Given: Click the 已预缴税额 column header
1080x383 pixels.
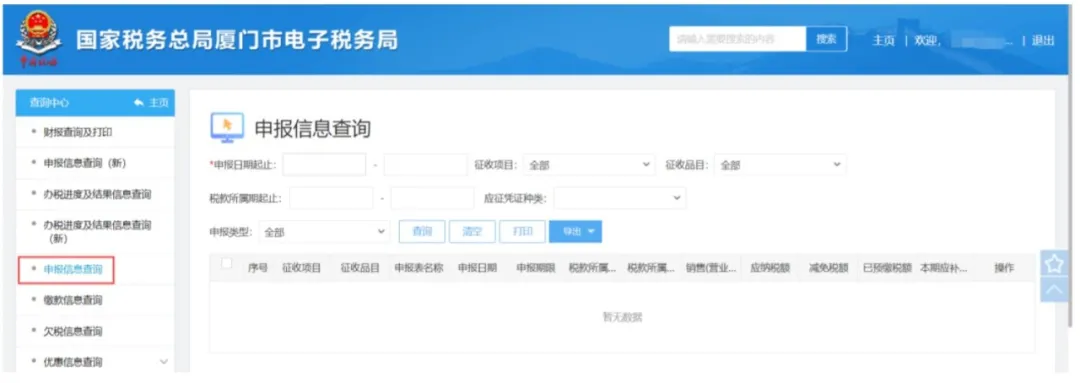Looking at the screenshot, I should point(887,269).
